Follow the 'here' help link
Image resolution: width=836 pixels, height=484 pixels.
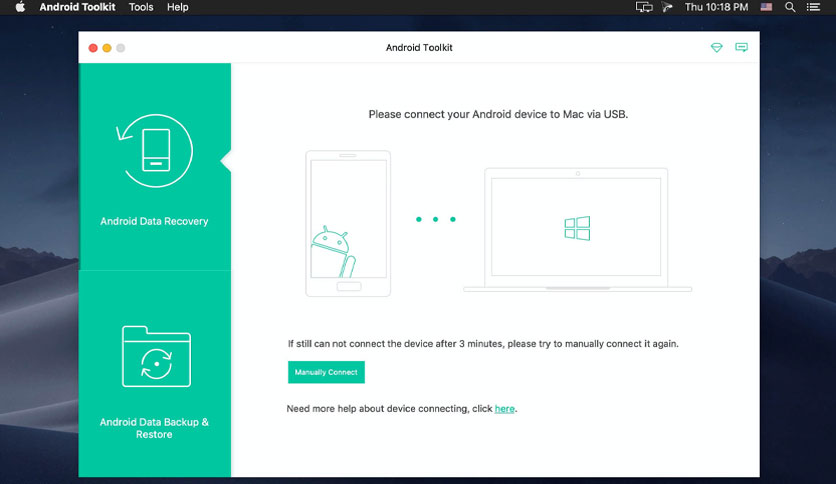point(504,409)
